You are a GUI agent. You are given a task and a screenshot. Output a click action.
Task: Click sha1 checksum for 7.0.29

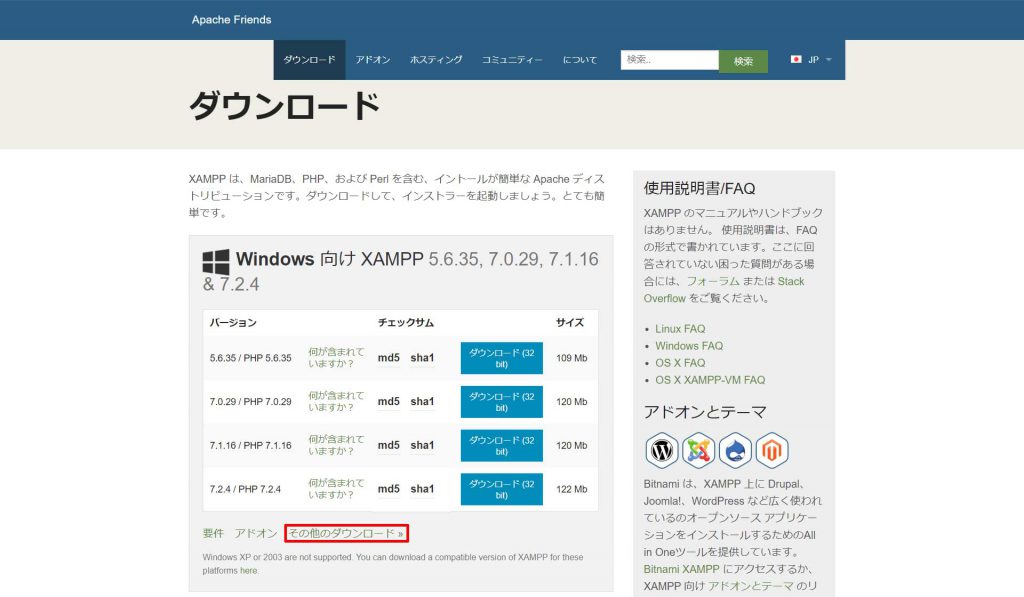pos(422,402)
